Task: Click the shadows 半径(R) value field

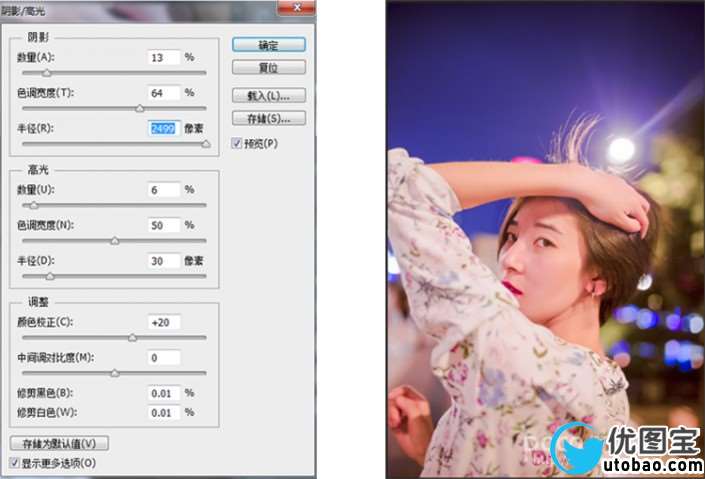Action: click(x=164, y=129)
